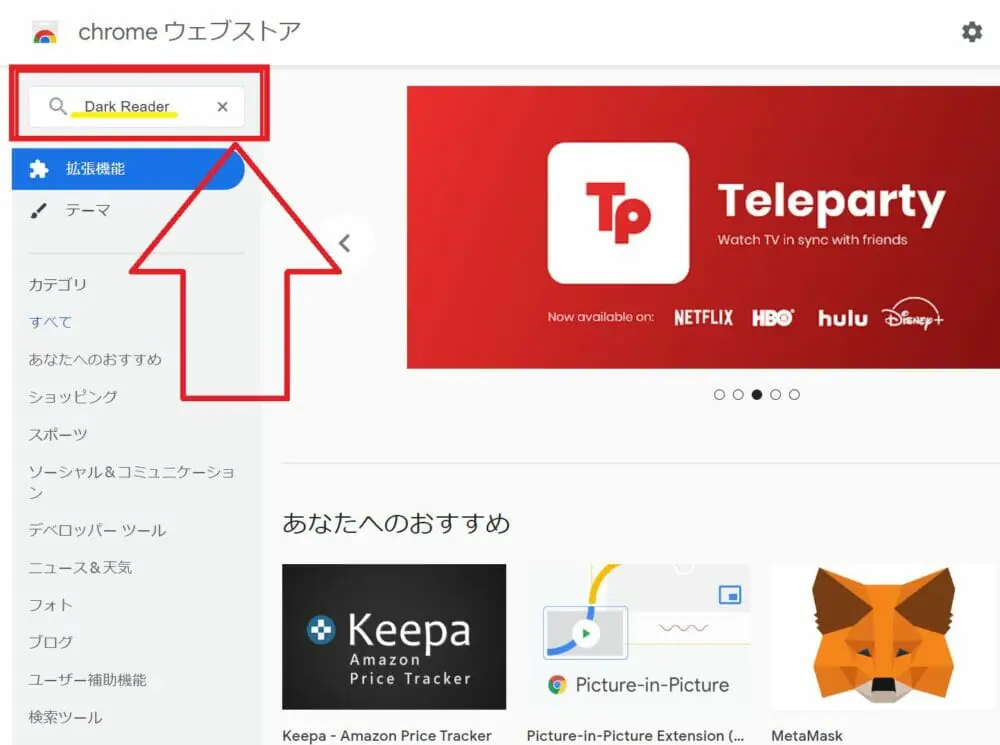Switch to the テーマ themes tab

tap(88, 210)
